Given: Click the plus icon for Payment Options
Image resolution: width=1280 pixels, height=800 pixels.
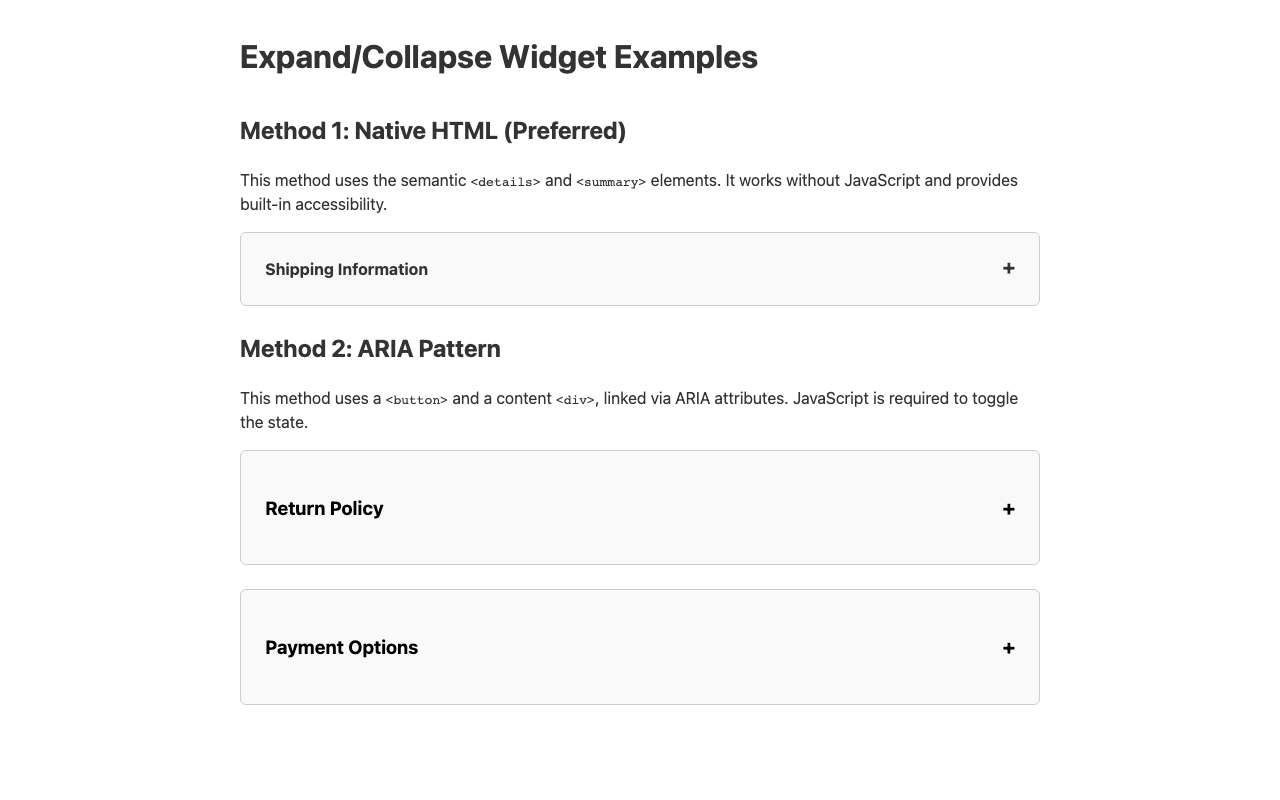Looking at the screenshot, I should click(1008, 648).
